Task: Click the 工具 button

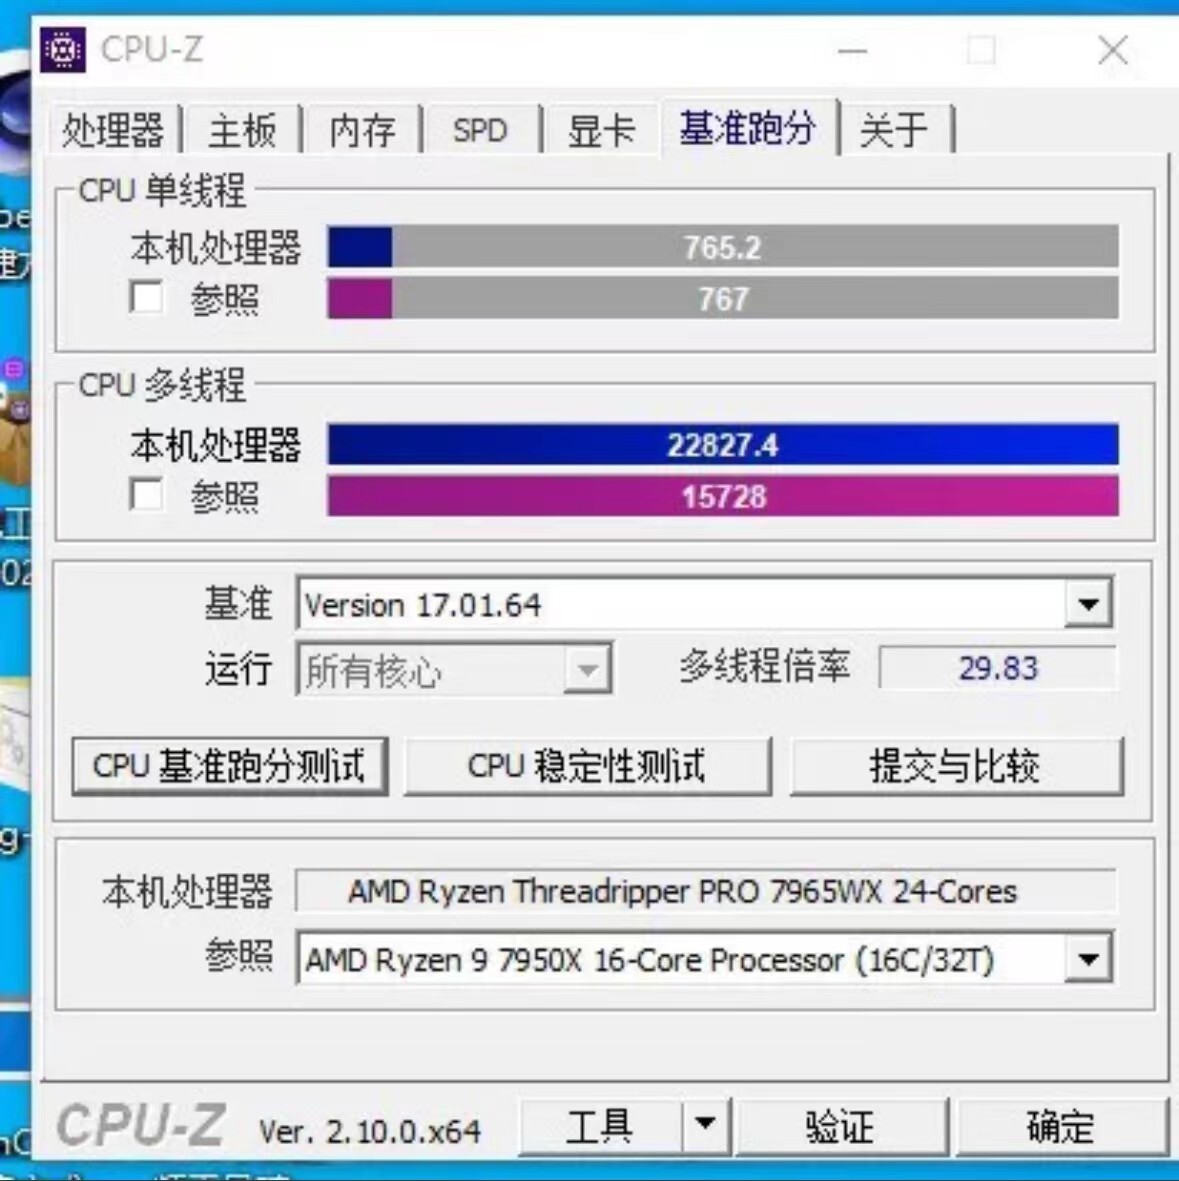Action: tap(600, 1128)
